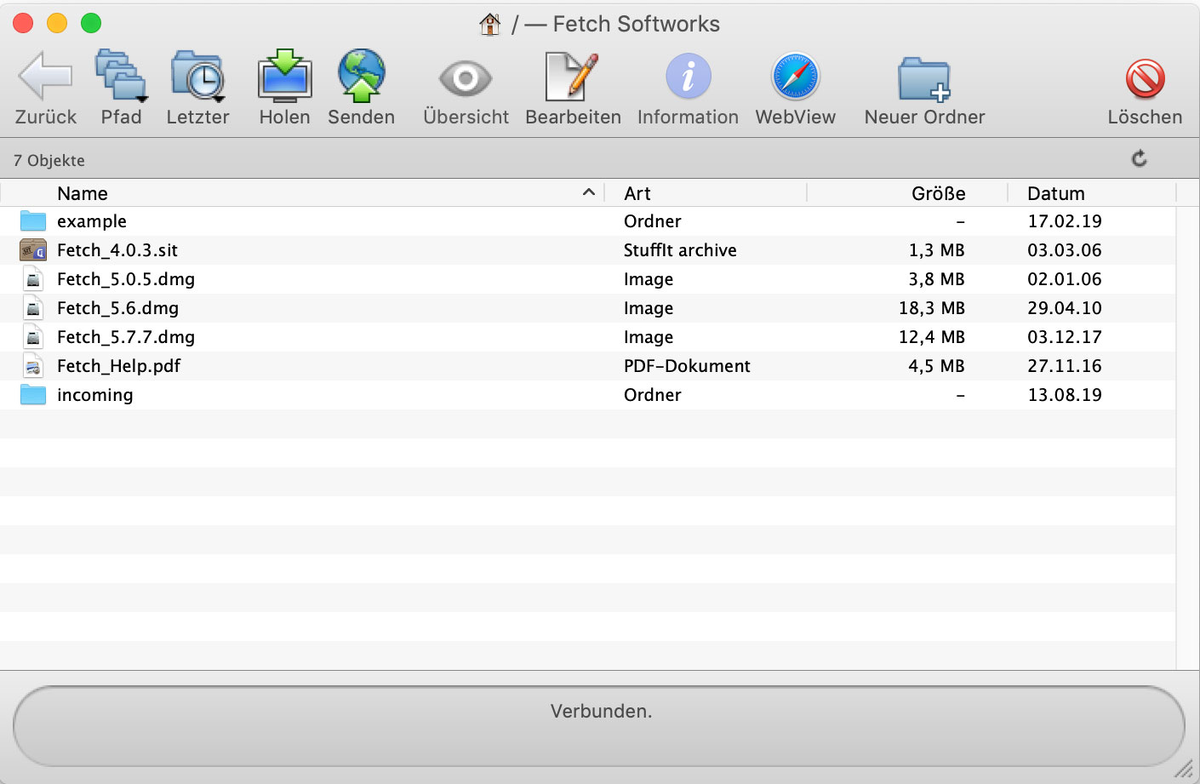Select the Fetch_5.7.7.dmg file icon
The image size is (1200, 784).
click(x=34, y=337)
